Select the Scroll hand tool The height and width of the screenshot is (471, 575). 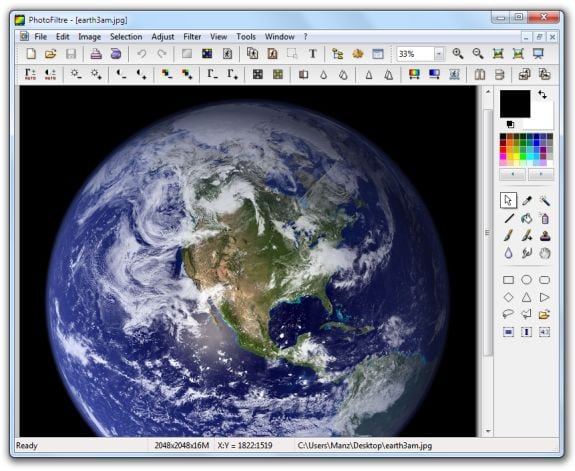click(545, 253)
